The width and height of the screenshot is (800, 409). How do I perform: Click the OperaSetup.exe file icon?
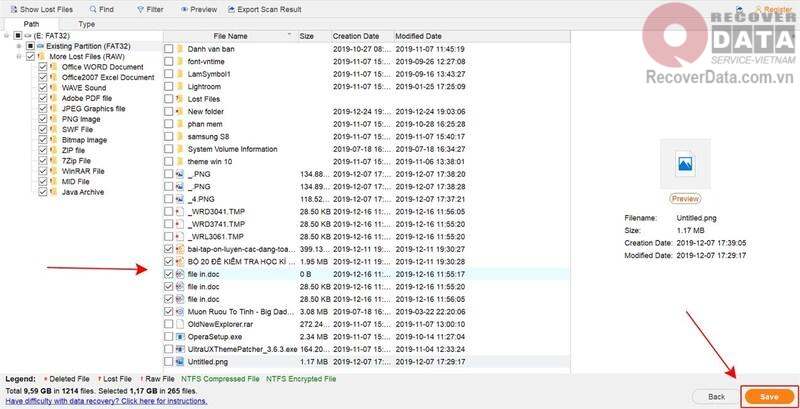pyautogui.click(x=180, y=337)
